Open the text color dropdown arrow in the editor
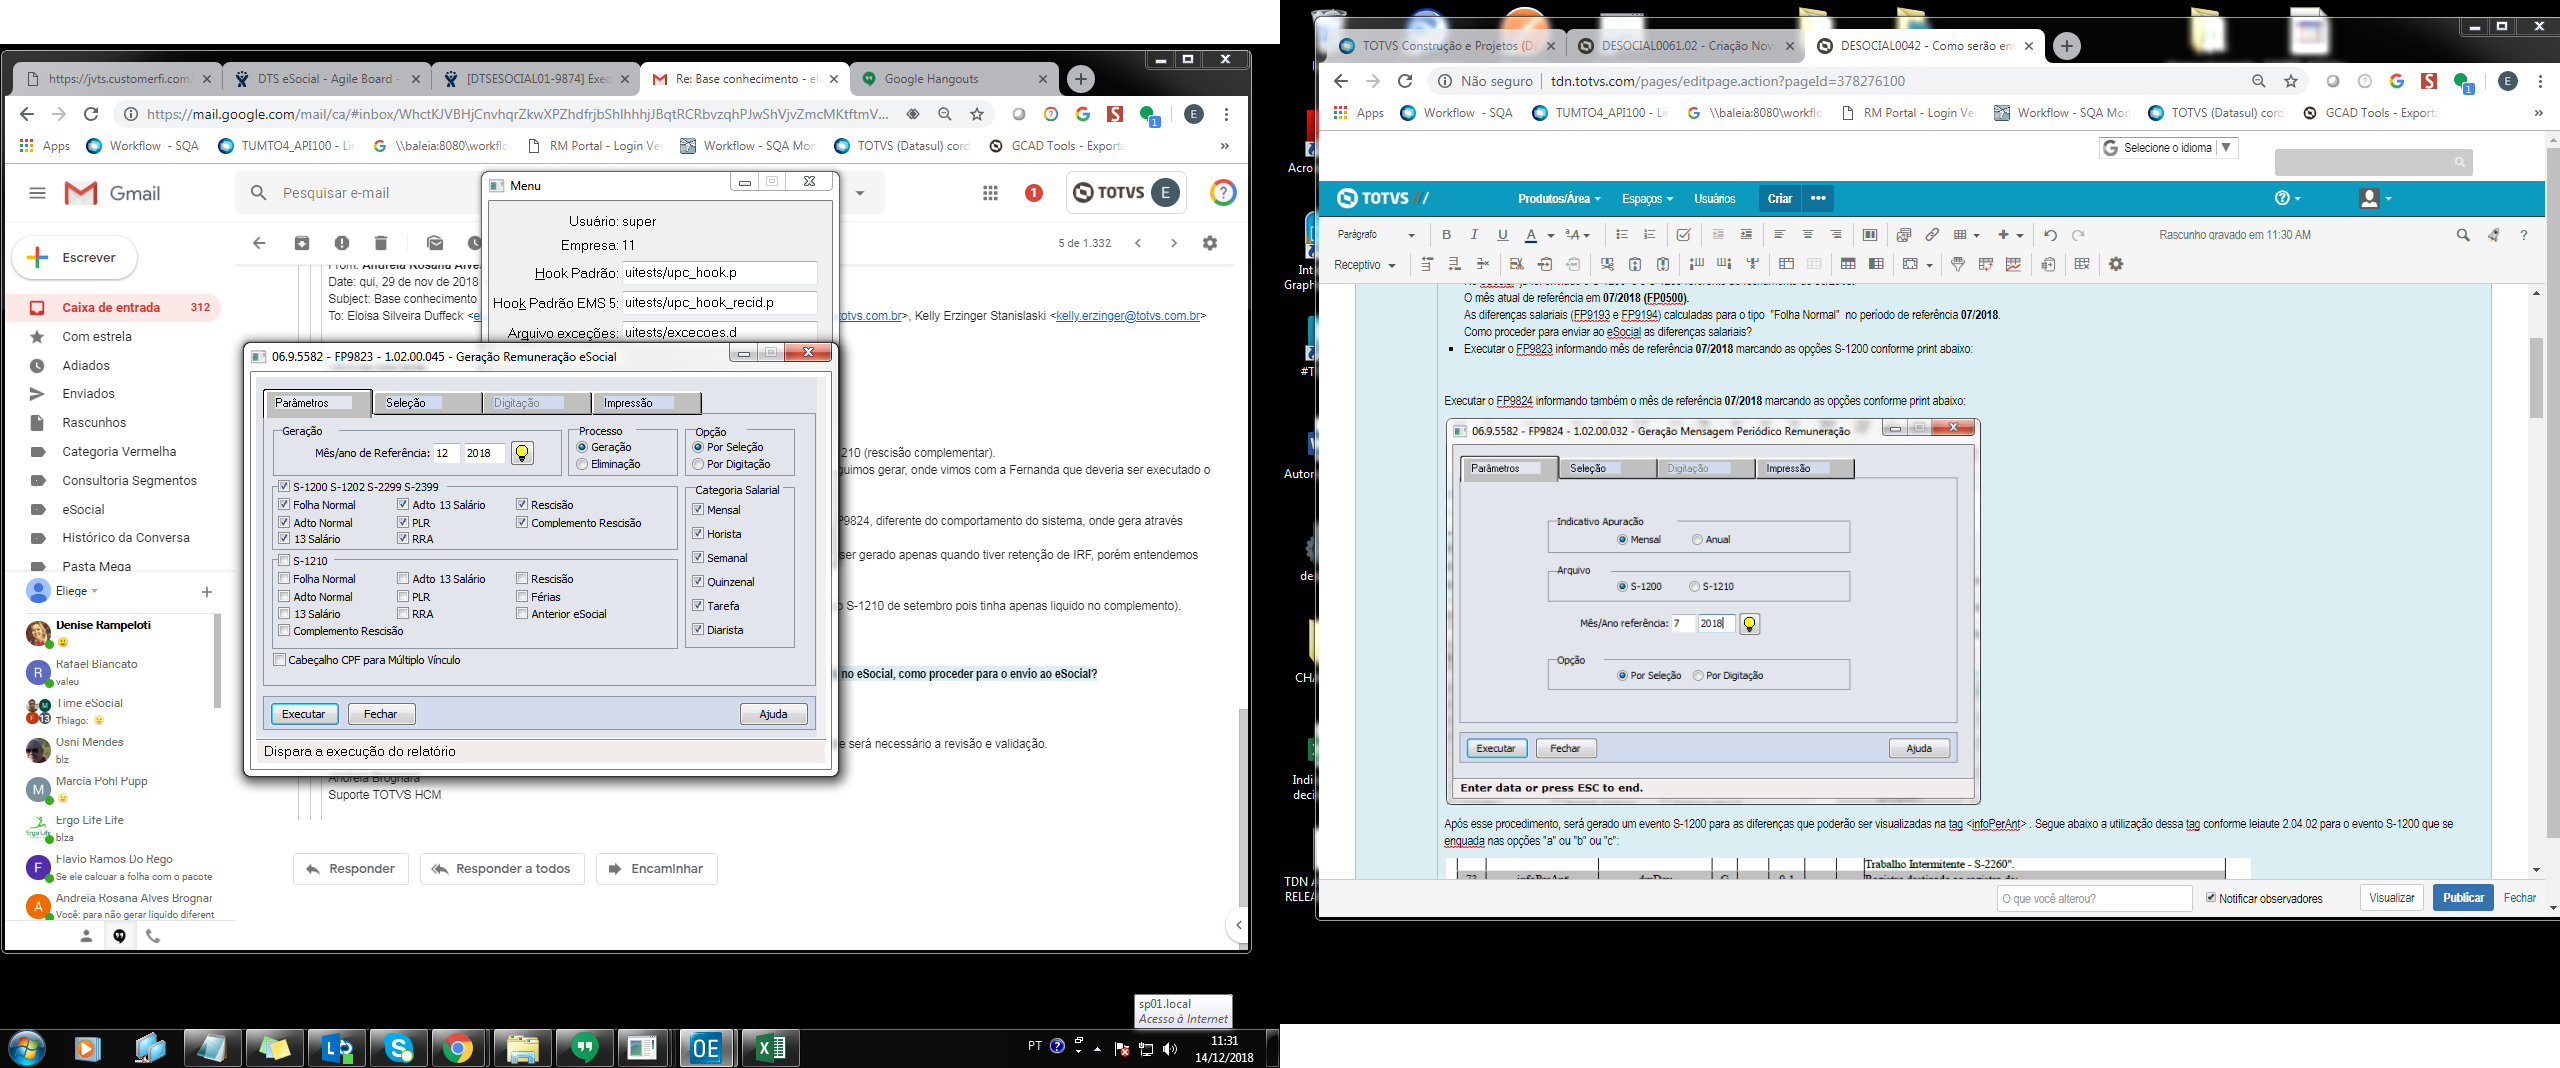The height and width of the screenshot is (1068, 2560). [1551, 236]
